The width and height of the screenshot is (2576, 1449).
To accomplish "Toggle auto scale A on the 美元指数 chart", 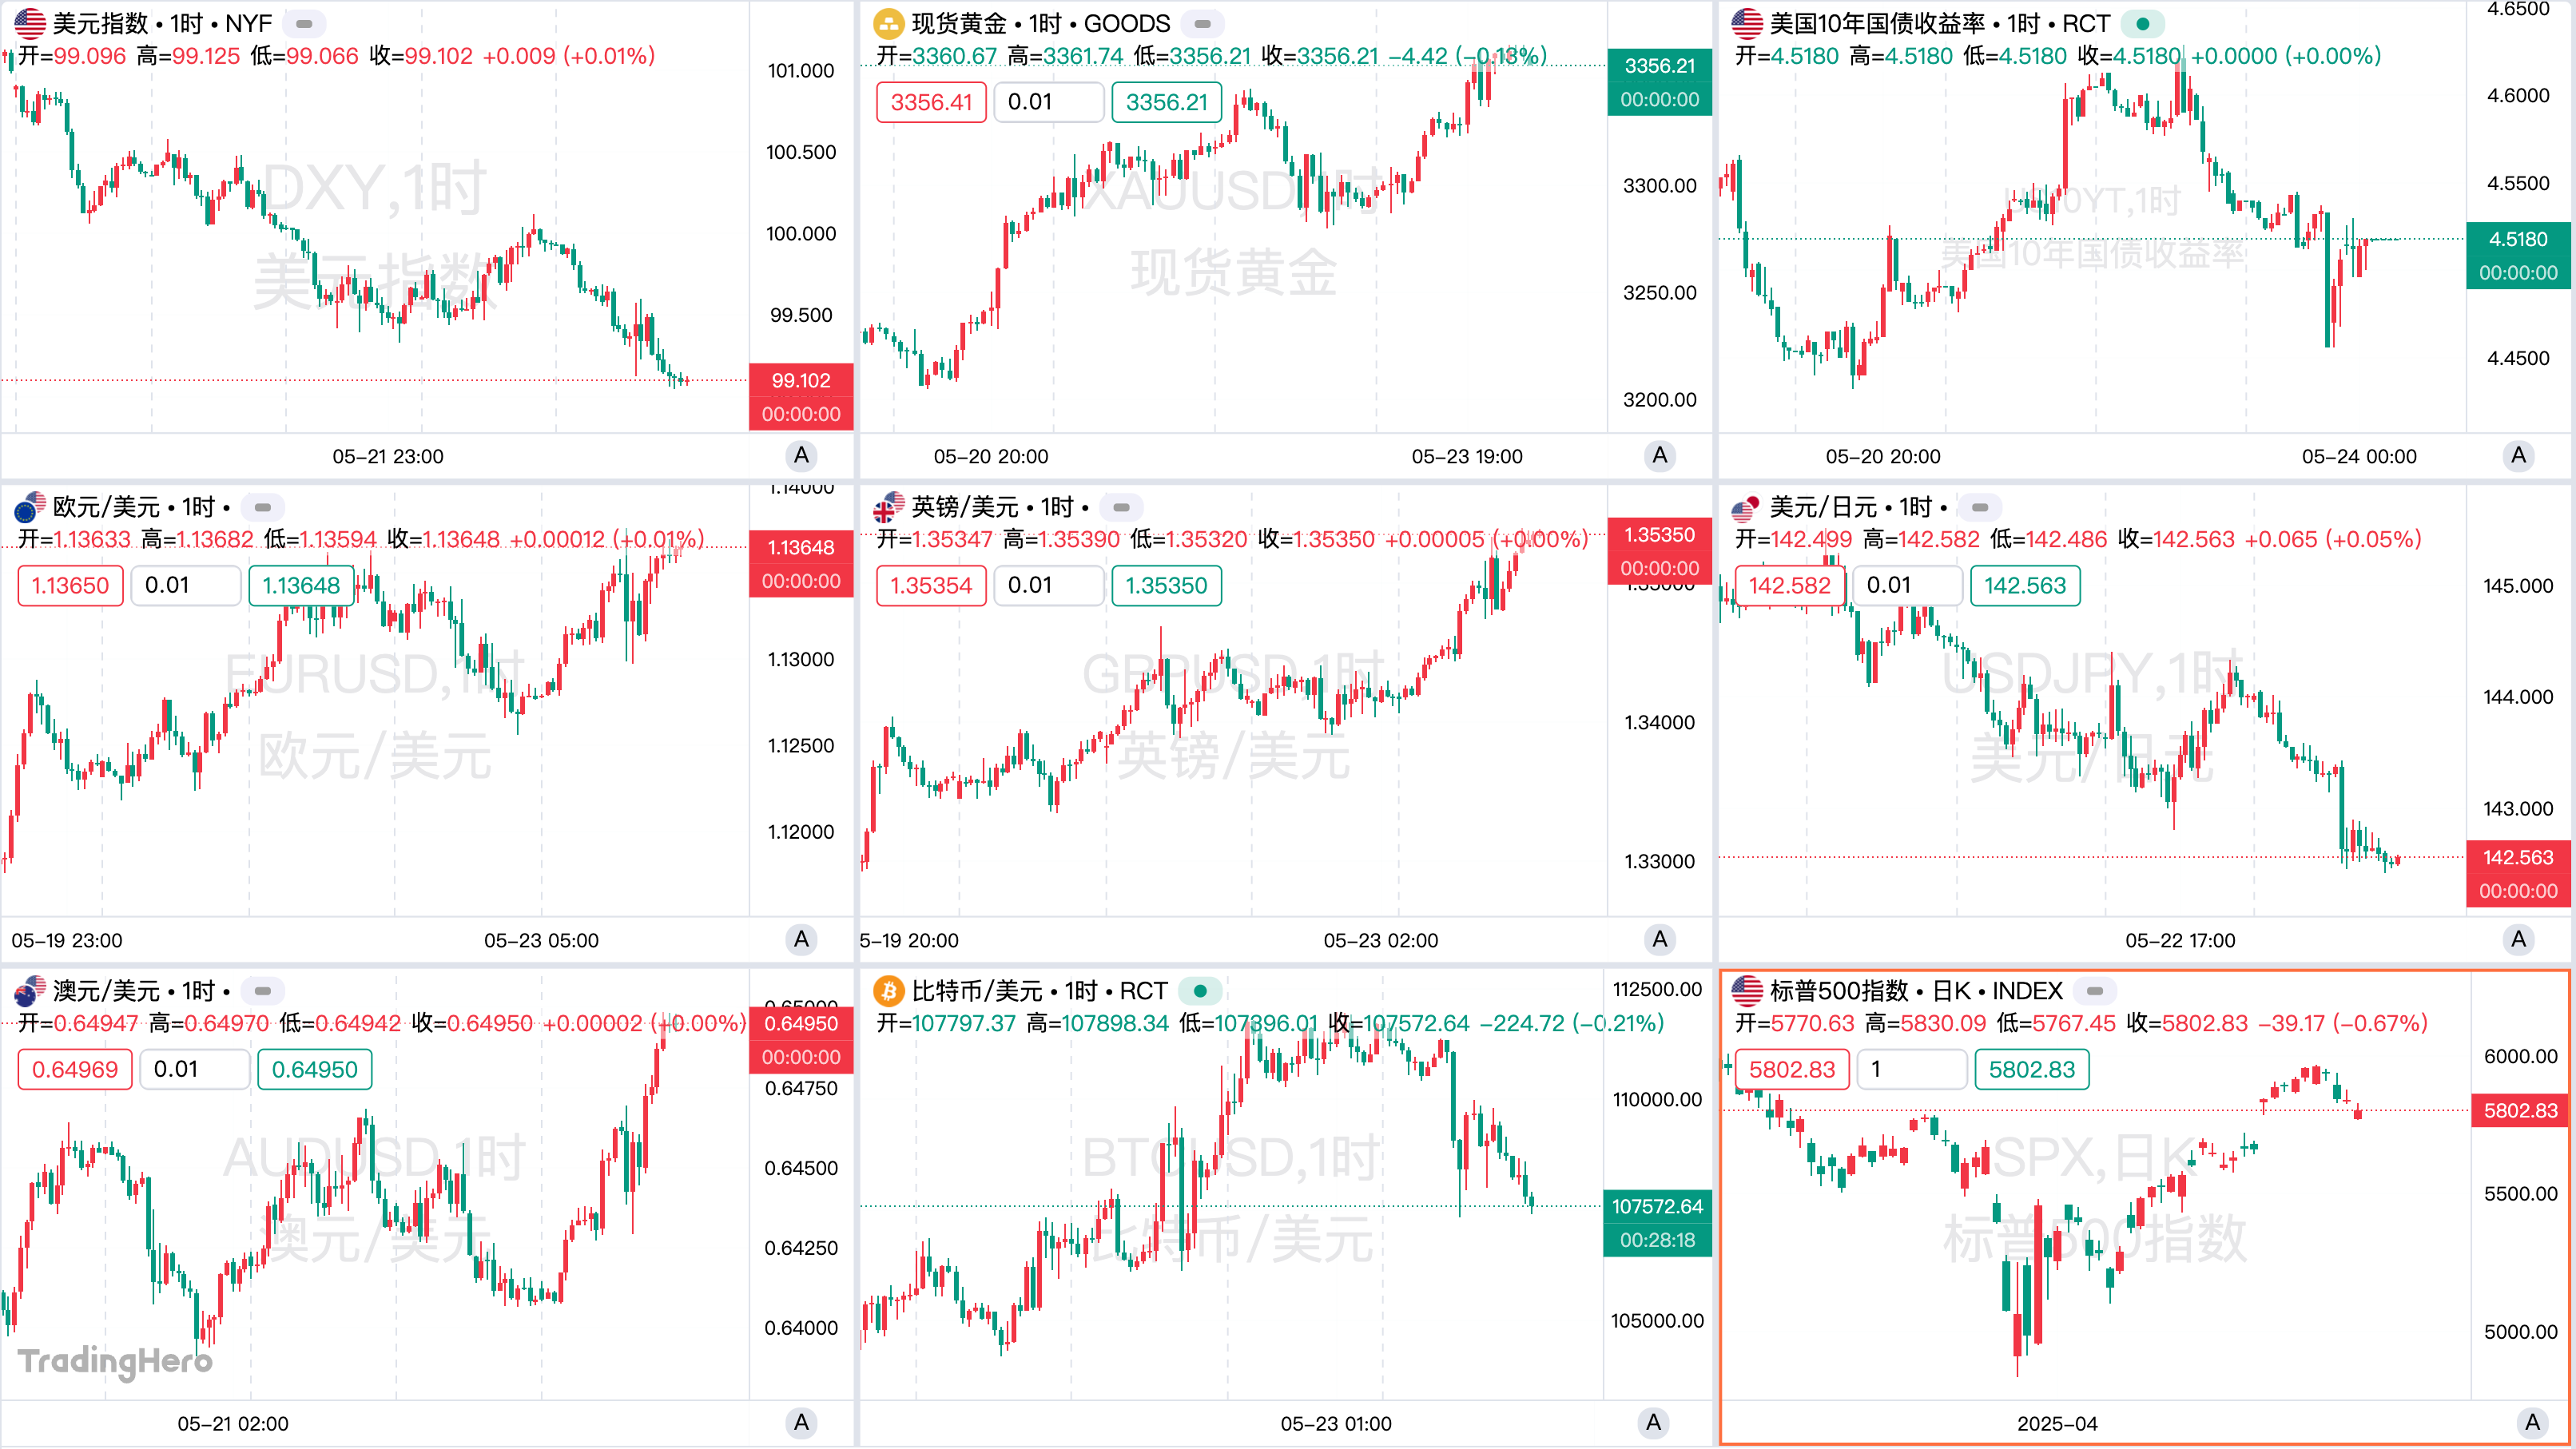I will (801, 456).
